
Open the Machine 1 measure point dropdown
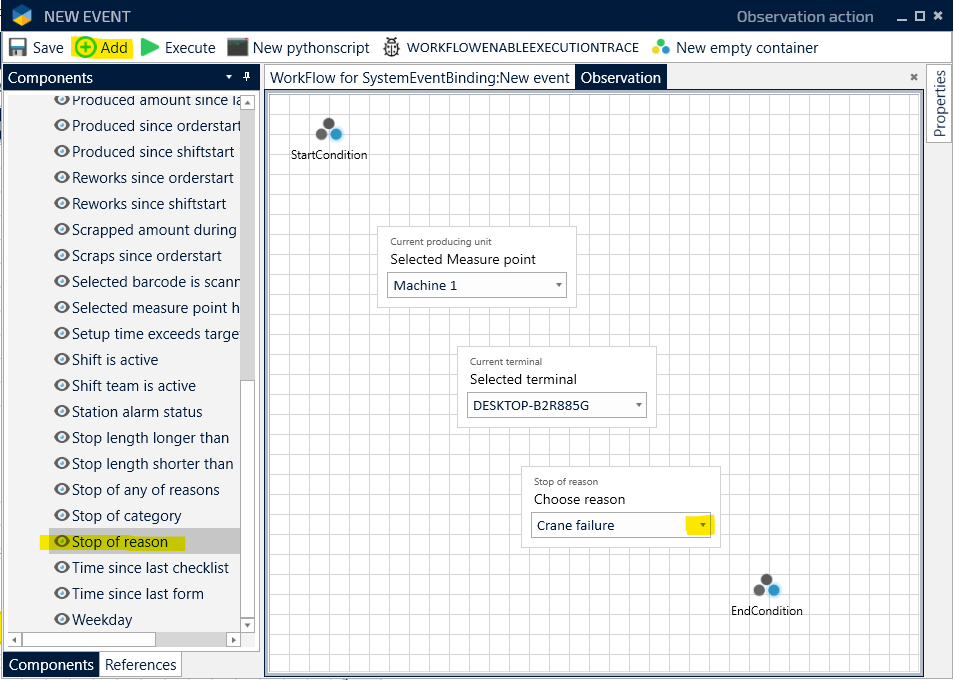[558, 286]
